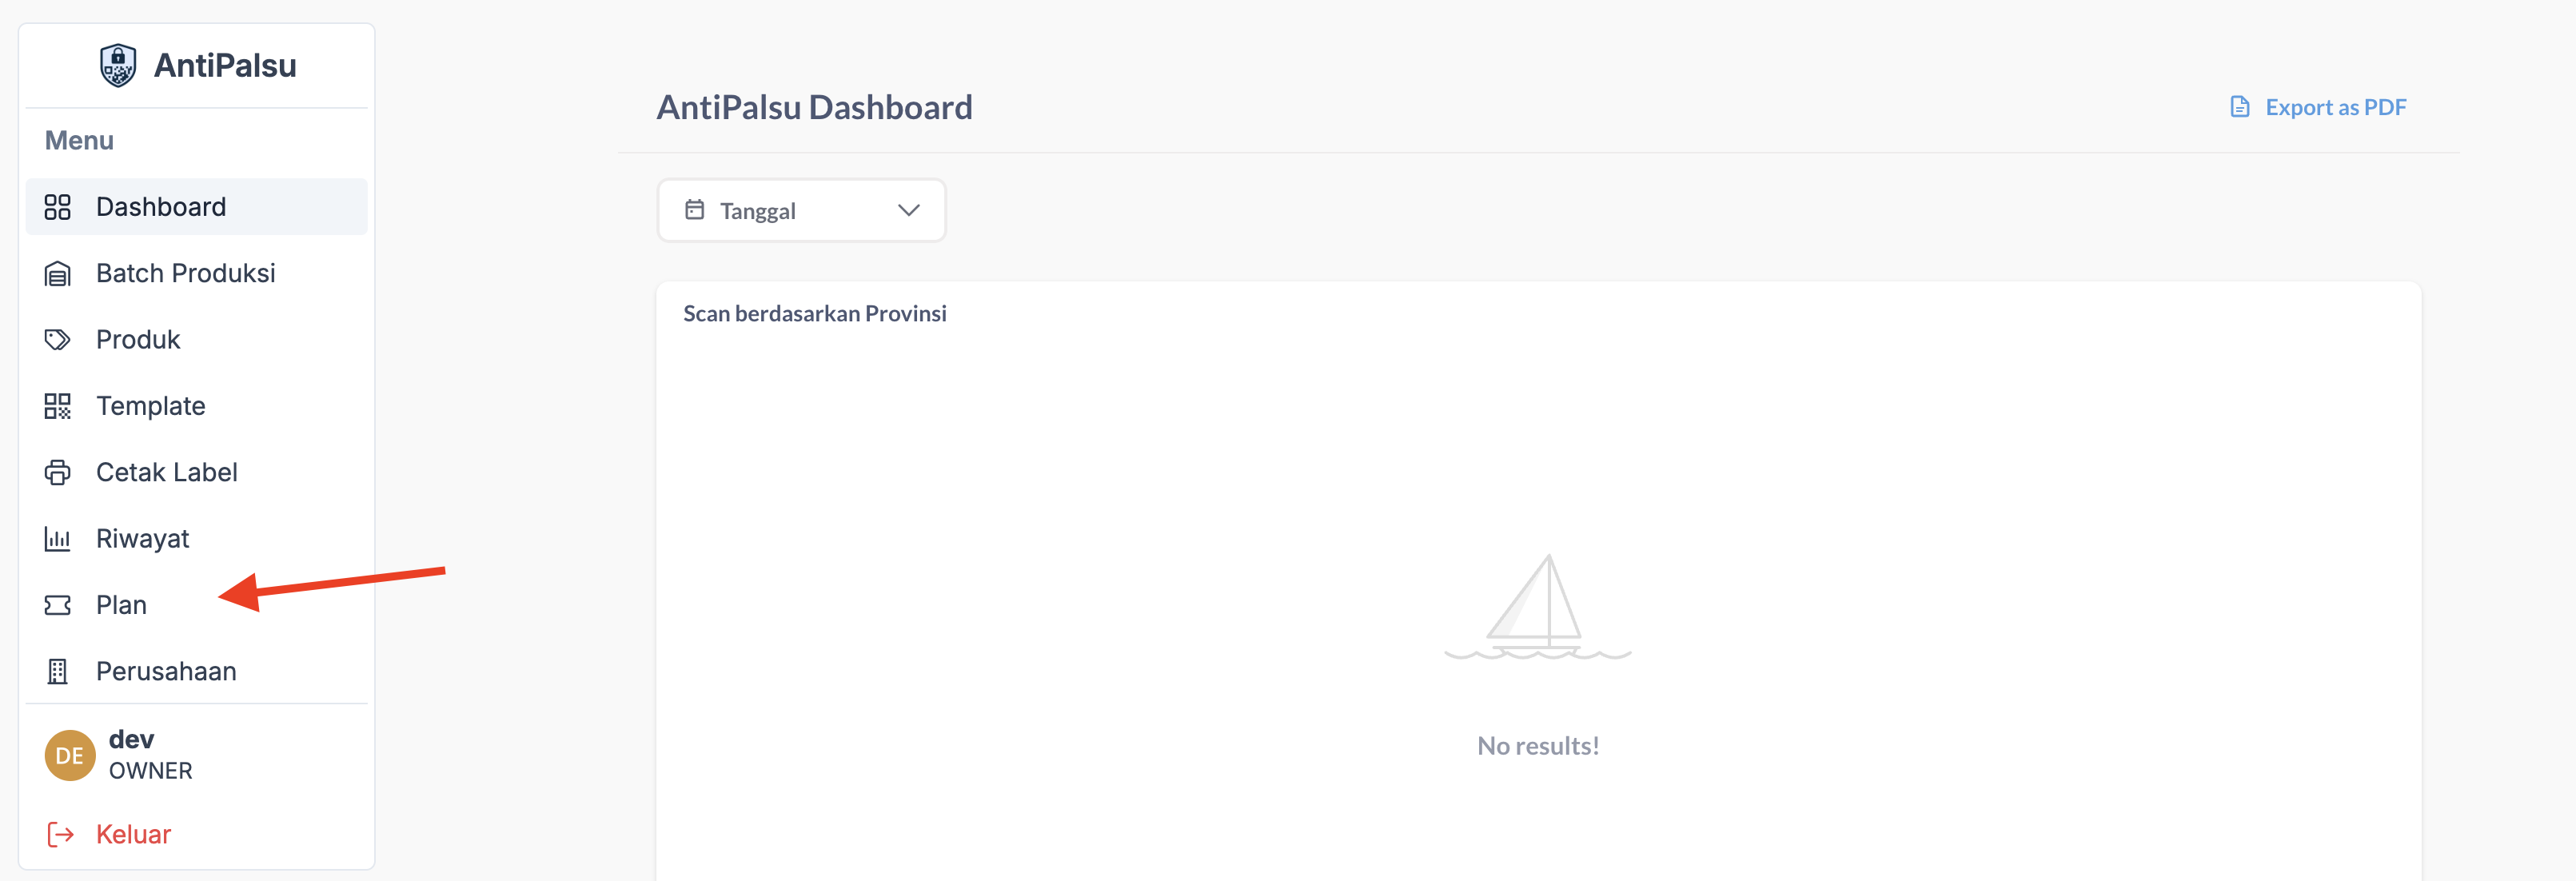2576x881 pixels.
Task: Click the DE user avatar
Action: pos(70,755)
